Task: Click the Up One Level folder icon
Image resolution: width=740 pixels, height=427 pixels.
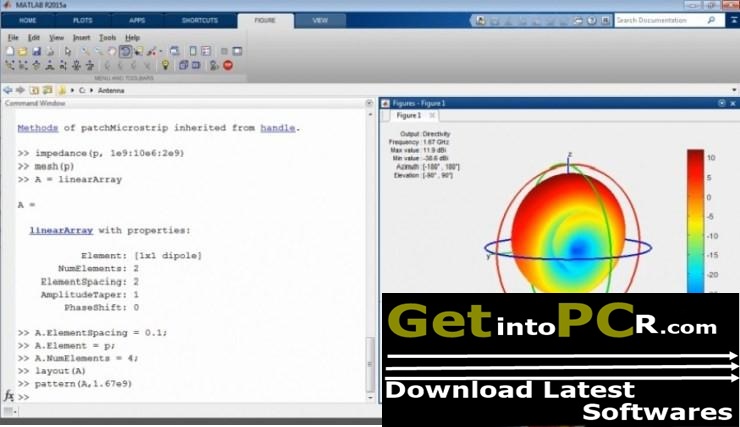Action: tap(34, 90)
